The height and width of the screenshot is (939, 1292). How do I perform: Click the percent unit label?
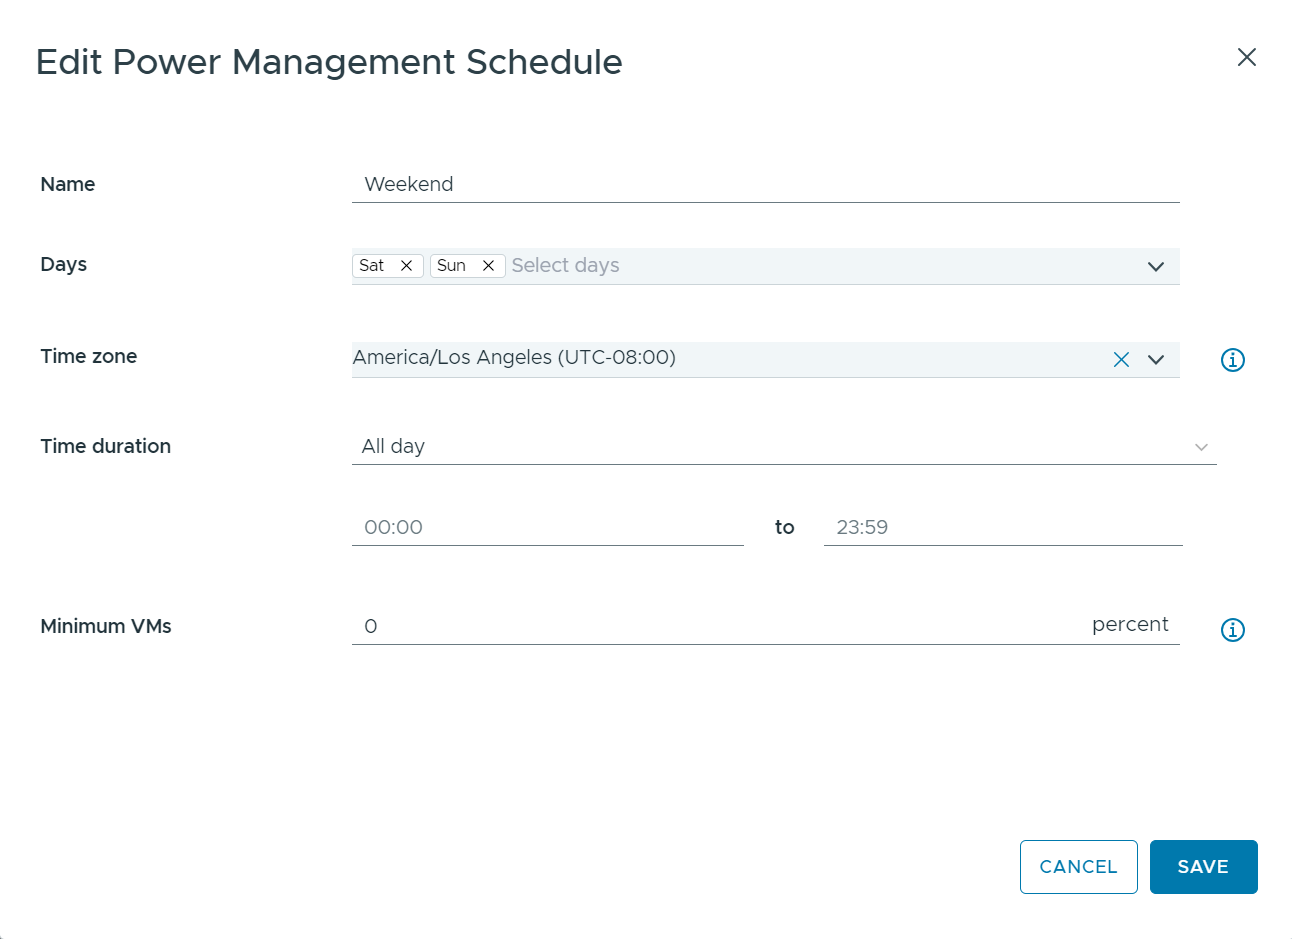(1130, 625)
